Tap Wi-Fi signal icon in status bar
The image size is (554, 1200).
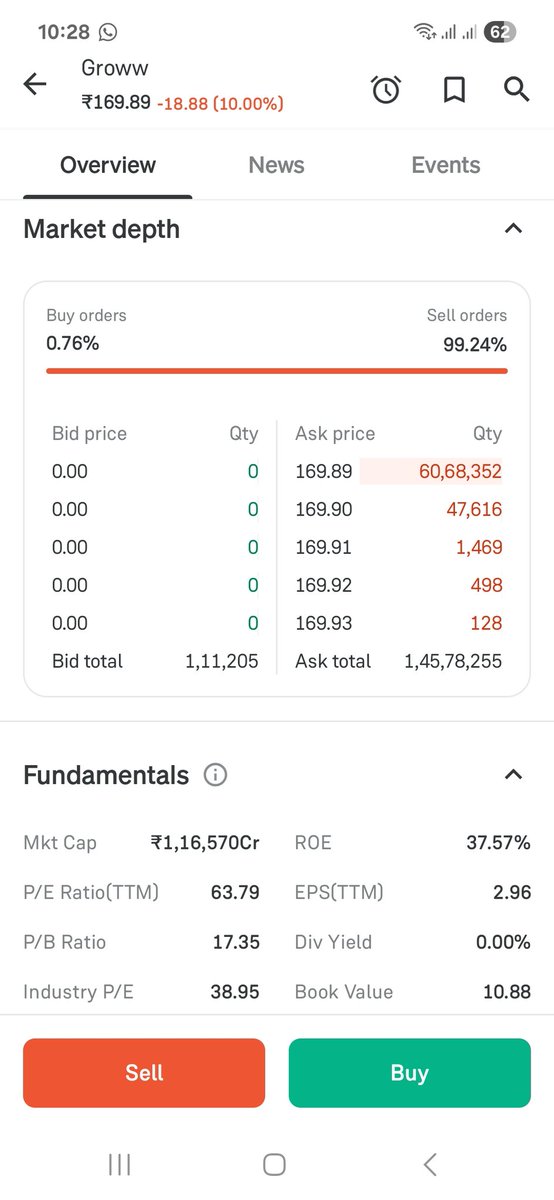tap(424, 32)
